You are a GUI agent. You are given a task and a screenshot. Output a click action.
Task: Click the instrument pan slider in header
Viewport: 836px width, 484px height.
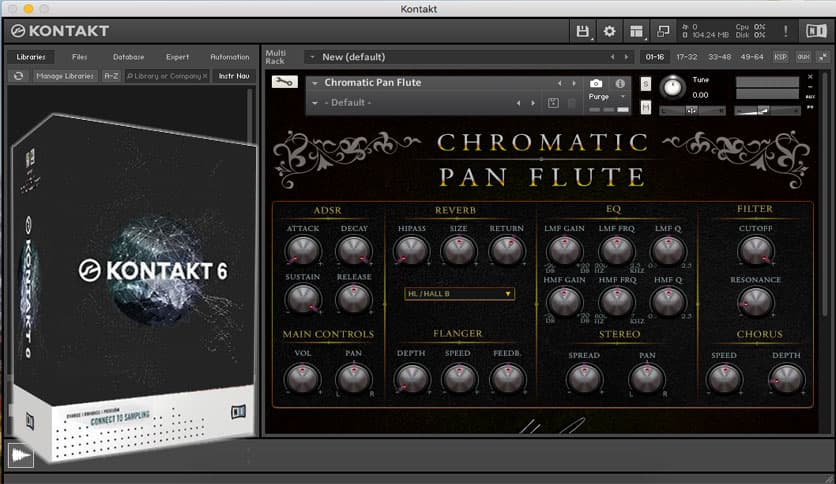[x=692, y=111]
